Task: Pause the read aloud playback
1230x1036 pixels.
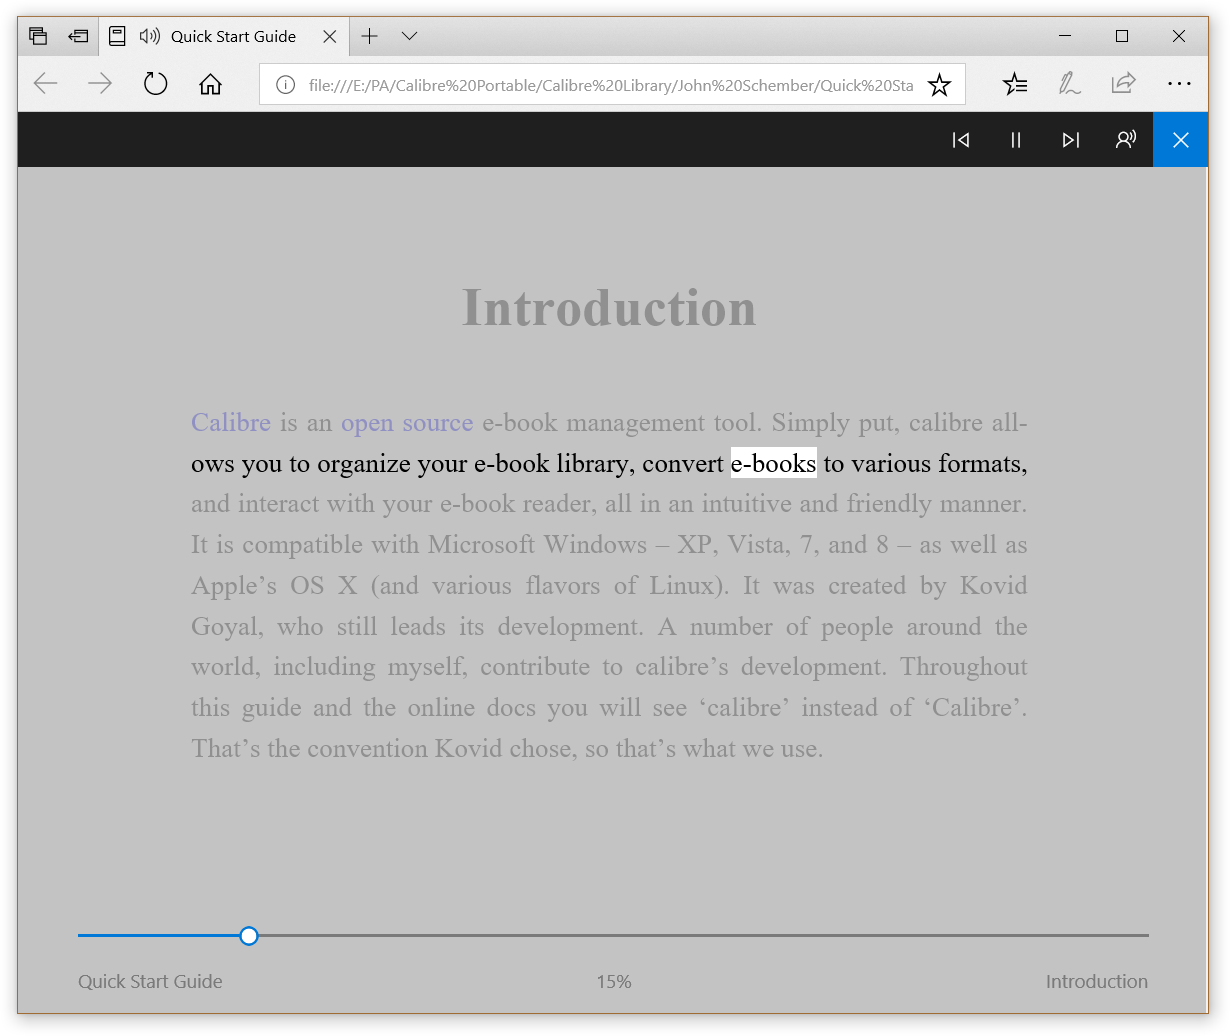Action: click(x=1016, y=140)
